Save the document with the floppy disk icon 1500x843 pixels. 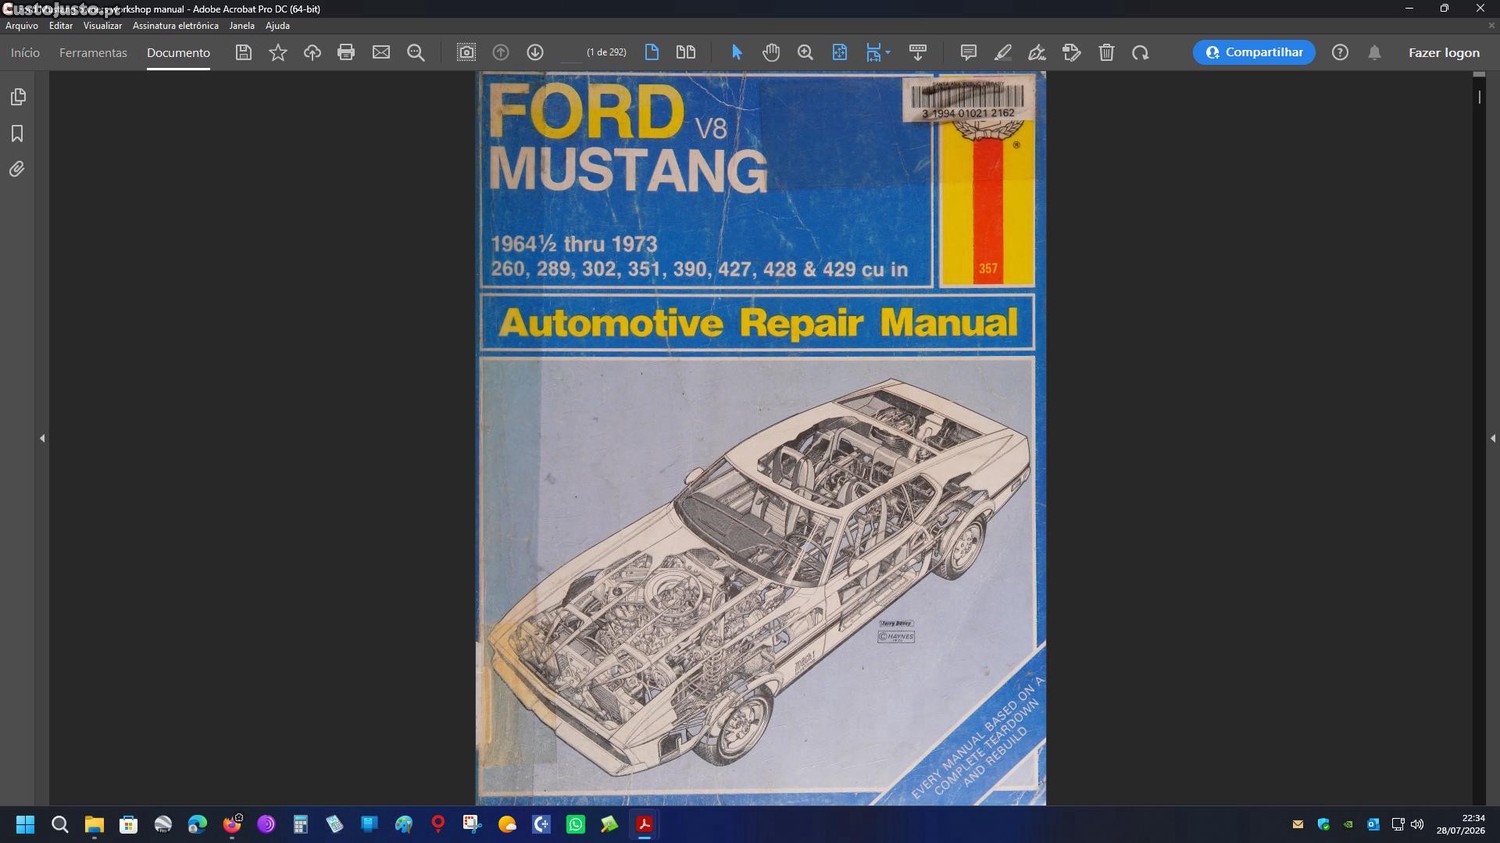click(x=243, y=52)
